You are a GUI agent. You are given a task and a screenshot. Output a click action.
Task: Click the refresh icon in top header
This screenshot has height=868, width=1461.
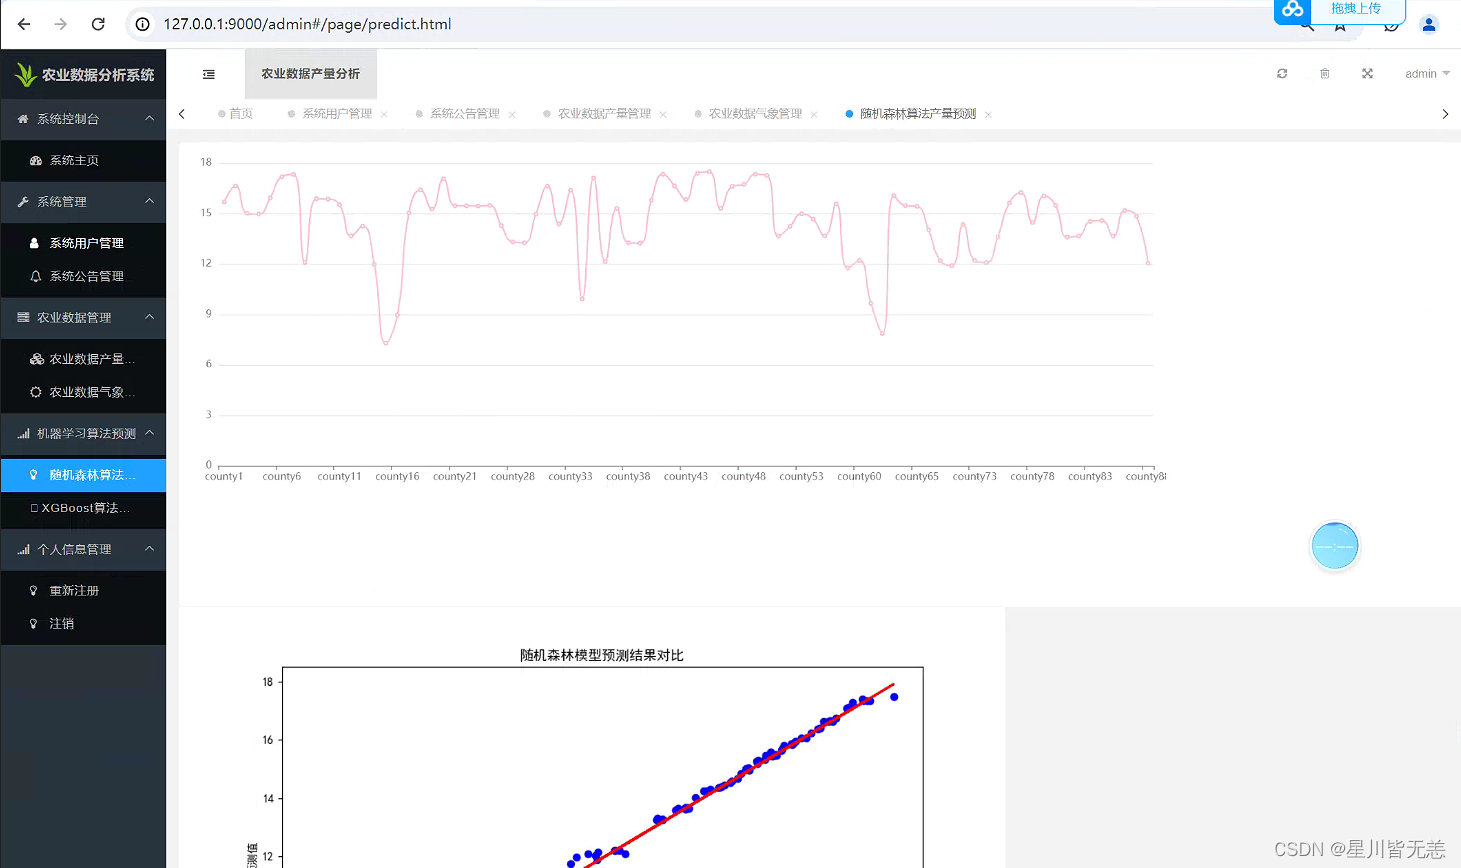[x=1282, y=74]
